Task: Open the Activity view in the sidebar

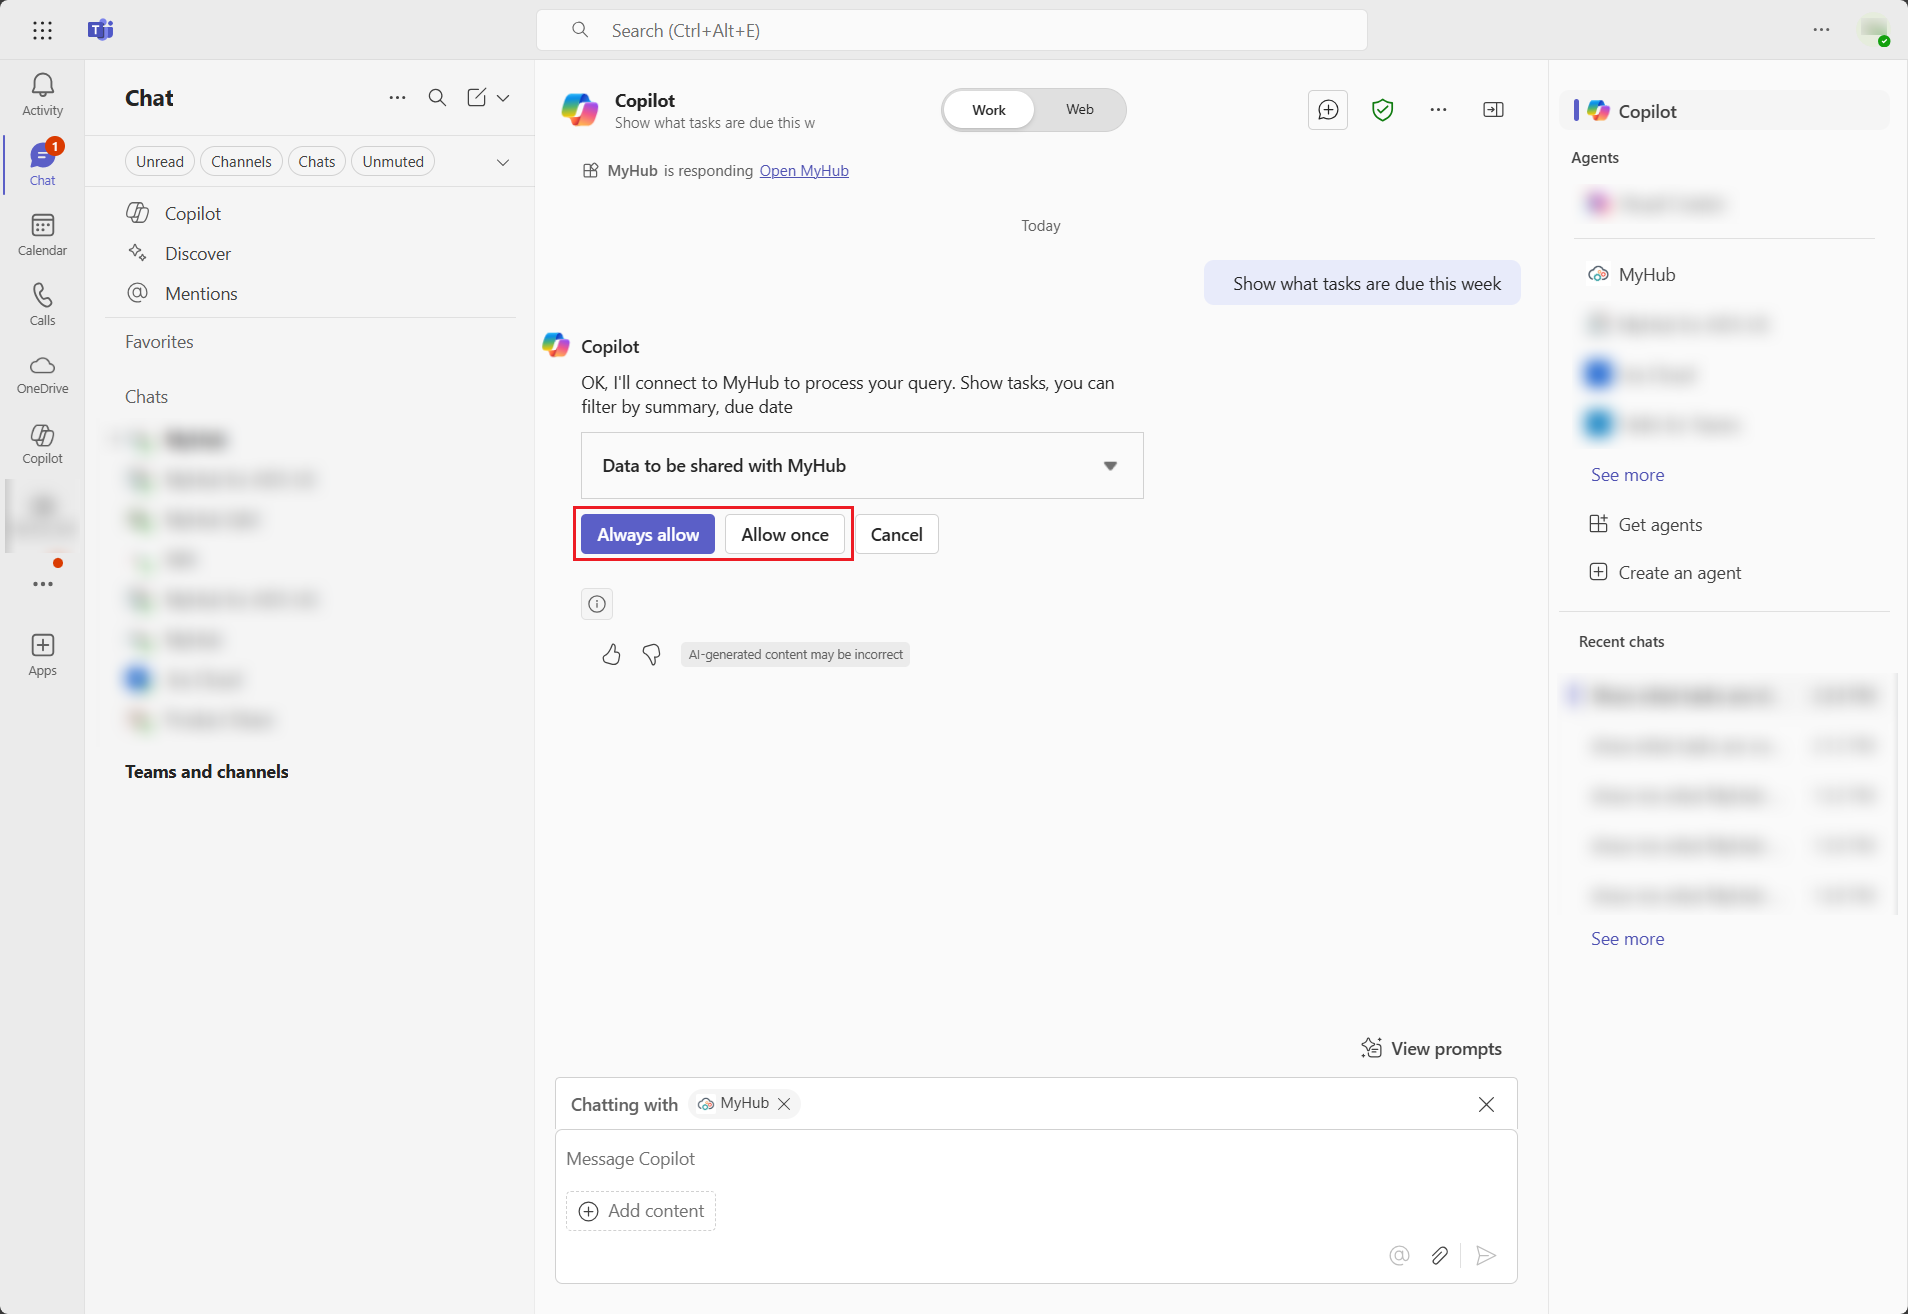Action: (x=42, y=93)
